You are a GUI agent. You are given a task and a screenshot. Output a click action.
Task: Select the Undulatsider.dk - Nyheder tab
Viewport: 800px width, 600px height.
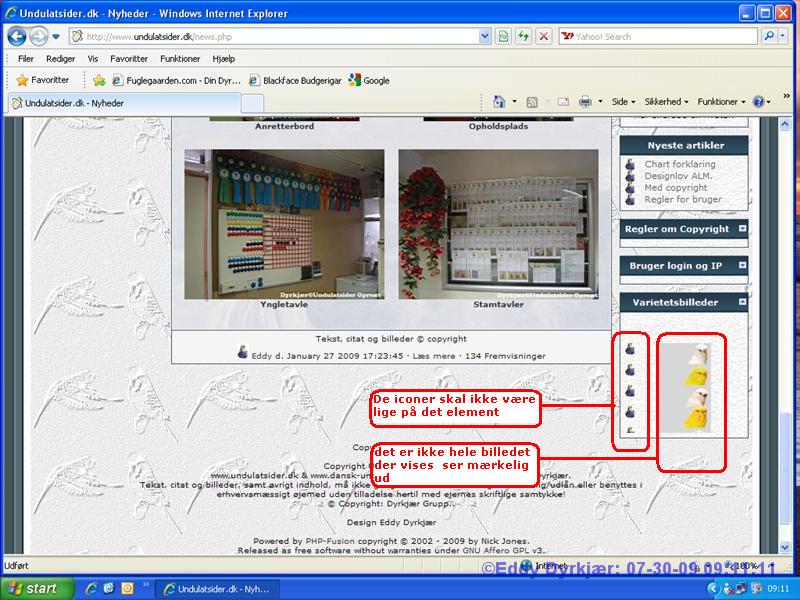pos(122,103)
